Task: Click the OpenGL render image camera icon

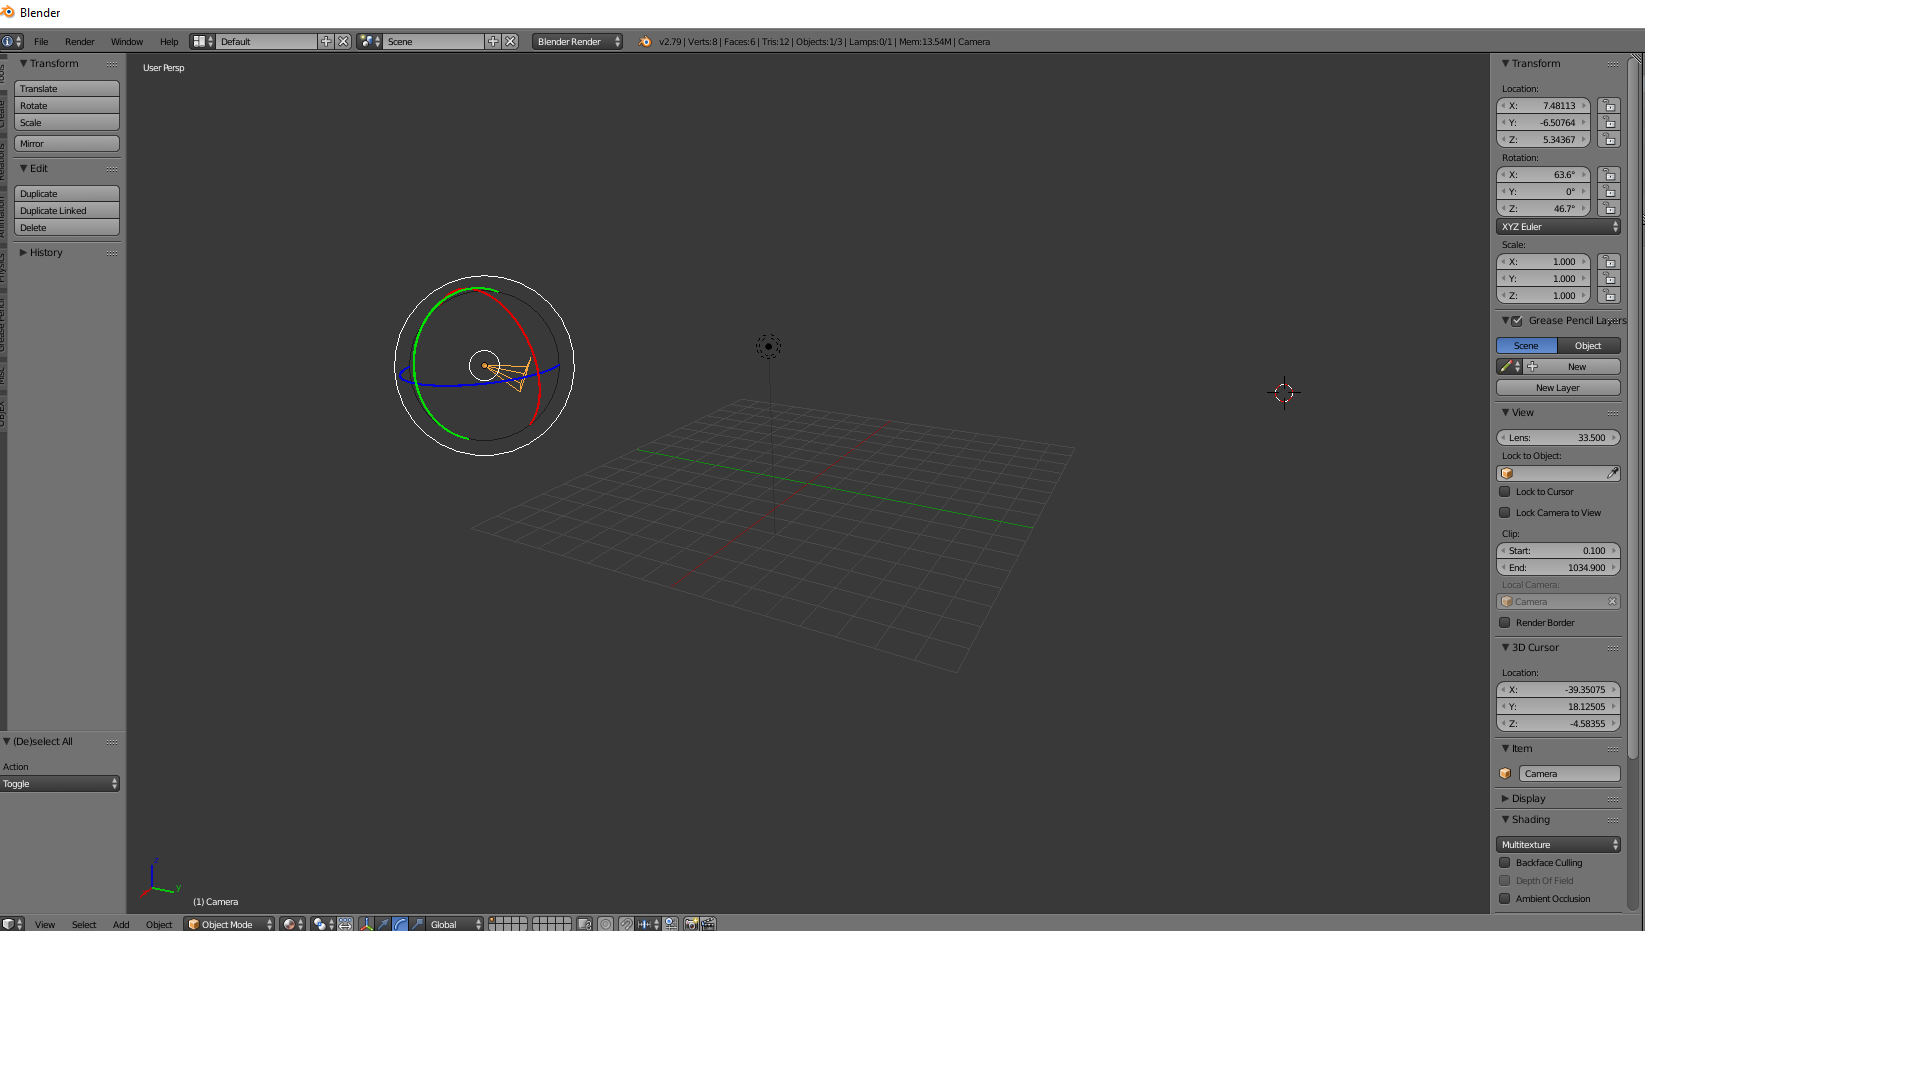Action: pos(691,924)
